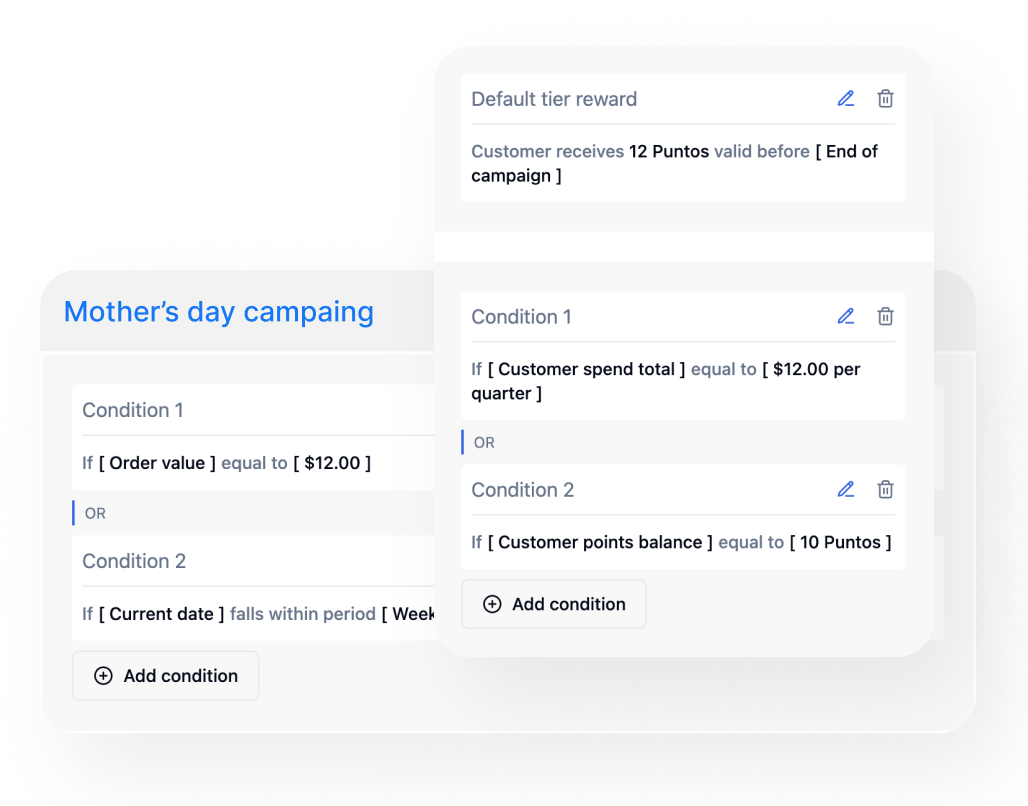Add a condition below Customer points balance
Screen dimensions: 1028x806
(x=554, y=604)
